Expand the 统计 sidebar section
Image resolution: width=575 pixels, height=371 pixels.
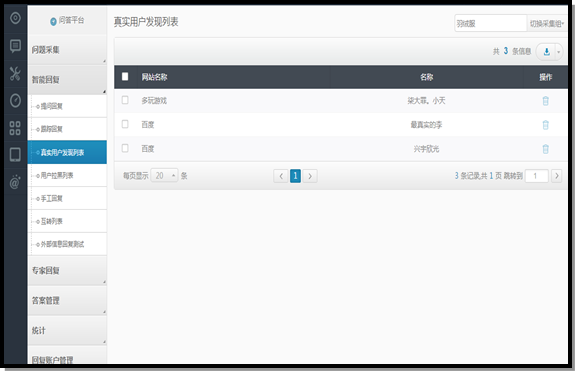pyautogui.click(x=67, y=330)
